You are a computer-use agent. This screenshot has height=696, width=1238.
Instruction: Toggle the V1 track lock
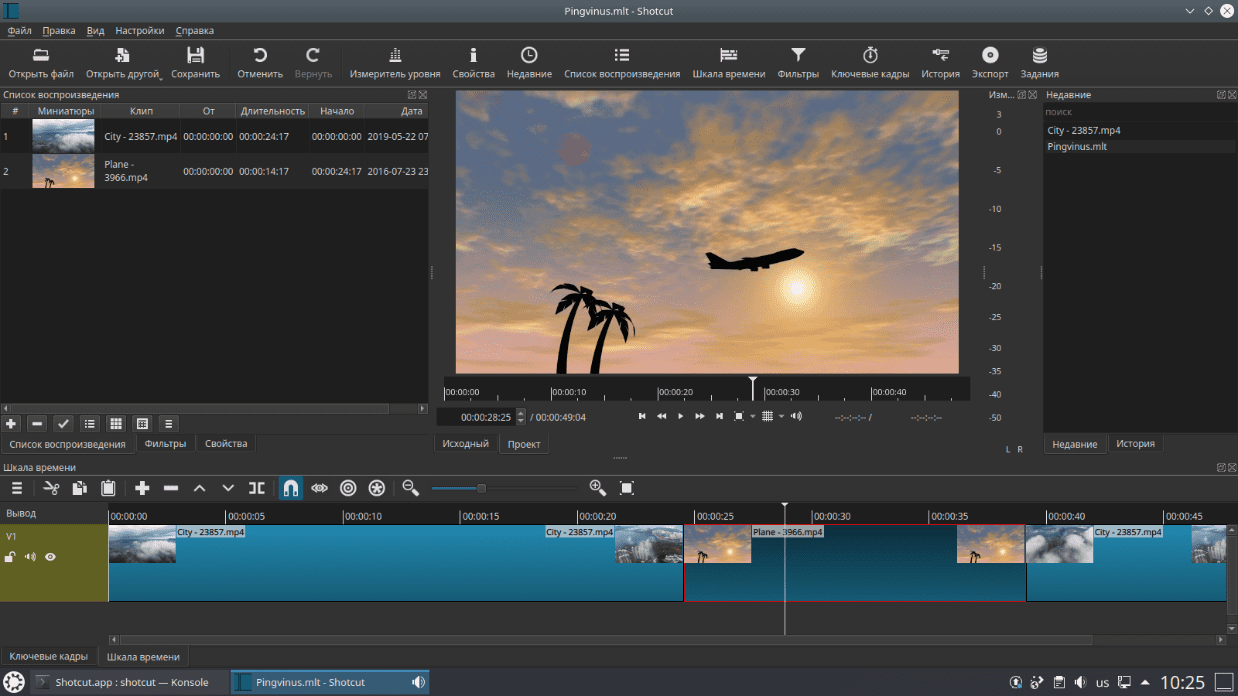tap(10, 557)
